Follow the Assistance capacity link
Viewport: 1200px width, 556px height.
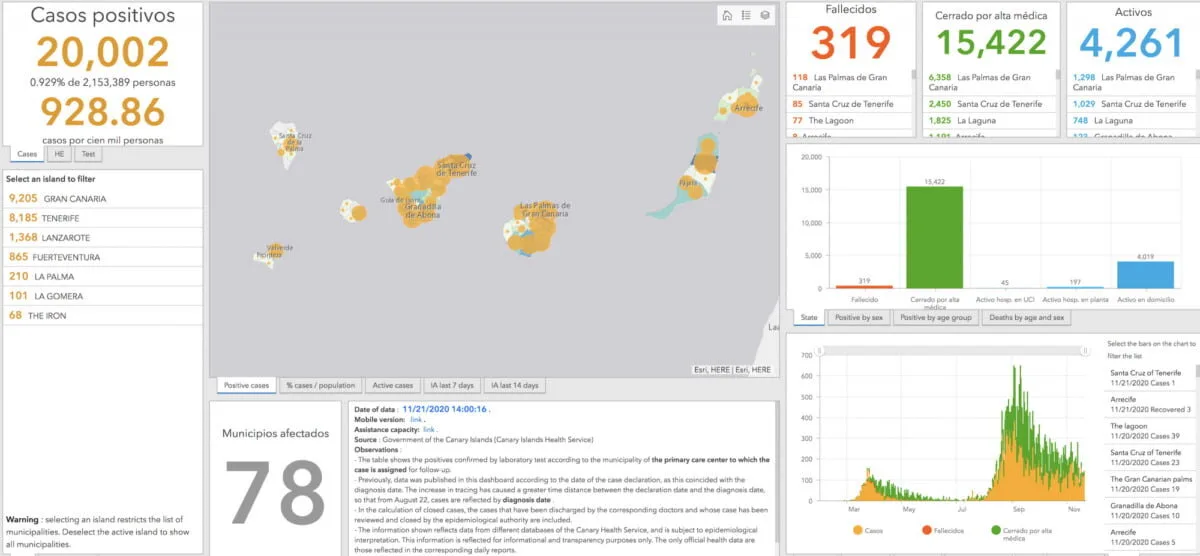[x=429, y=429]
